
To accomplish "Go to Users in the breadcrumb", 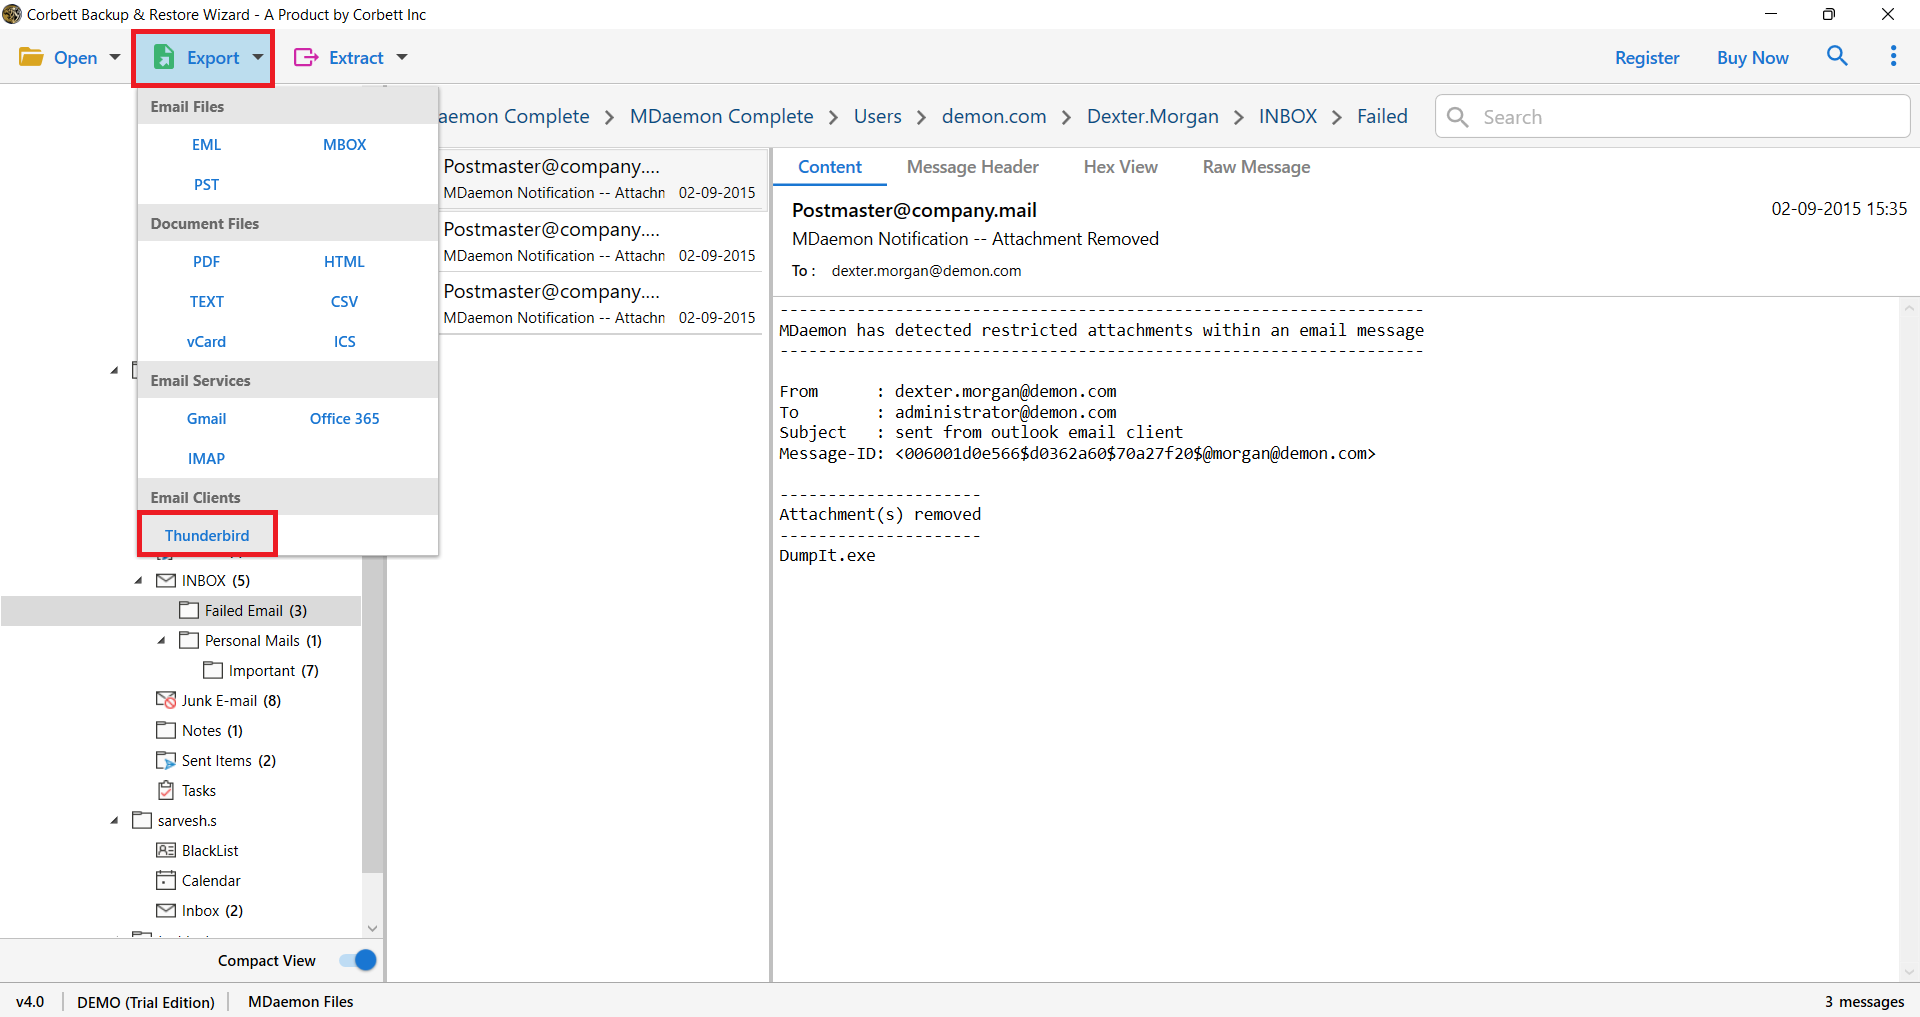I will 877,116.
